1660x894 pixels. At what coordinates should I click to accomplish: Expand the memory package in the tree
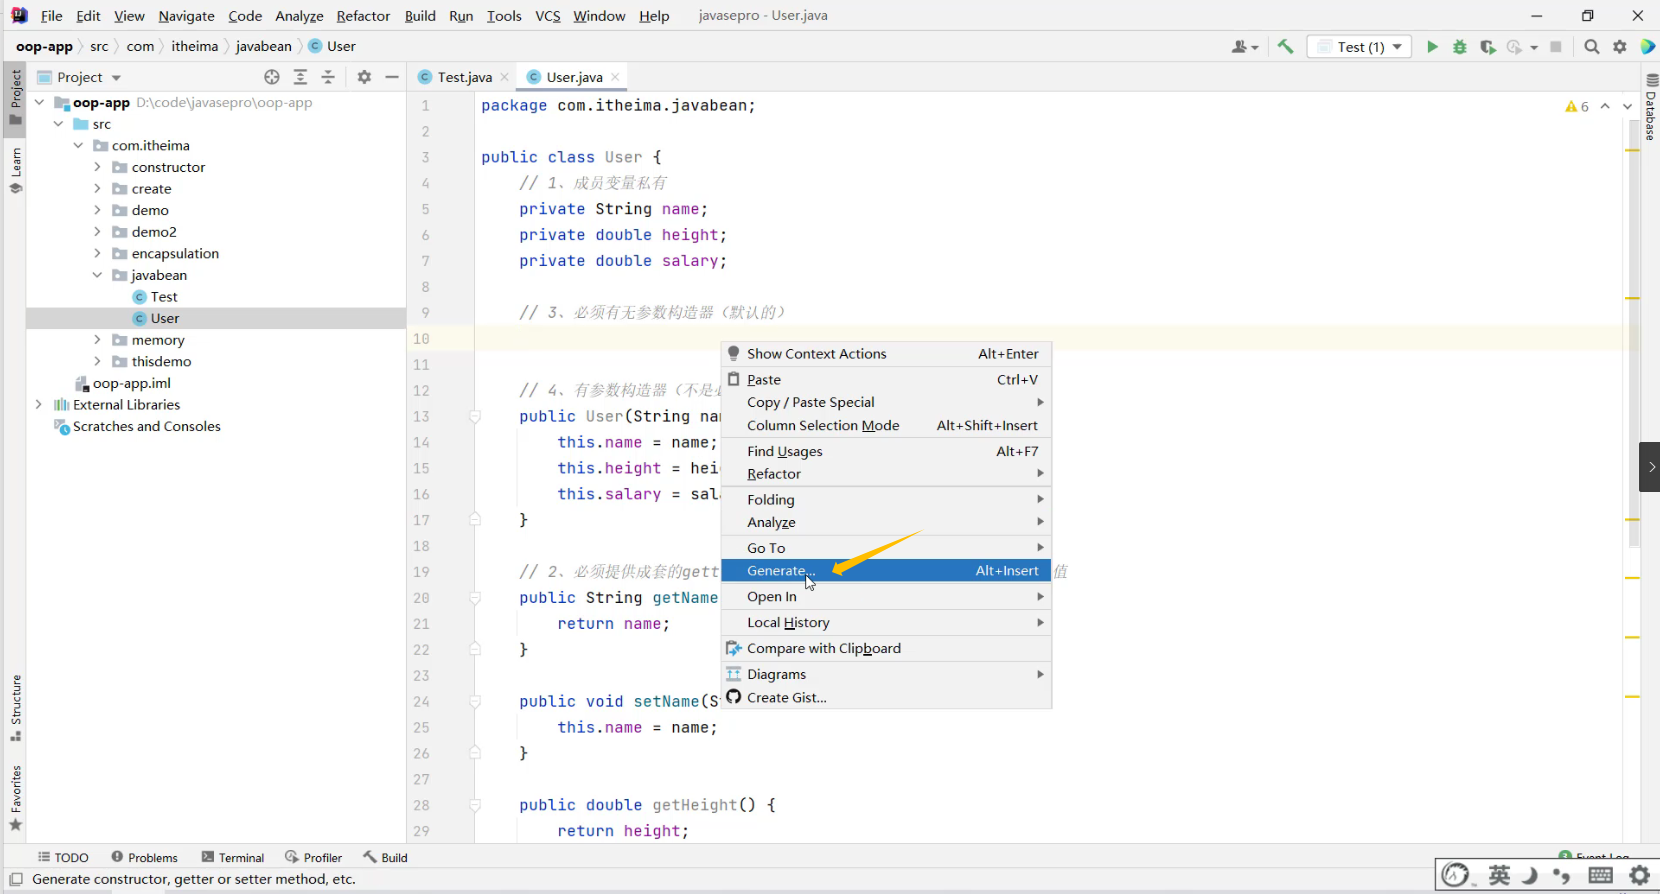pyautogui.click(x=97, y=340)
